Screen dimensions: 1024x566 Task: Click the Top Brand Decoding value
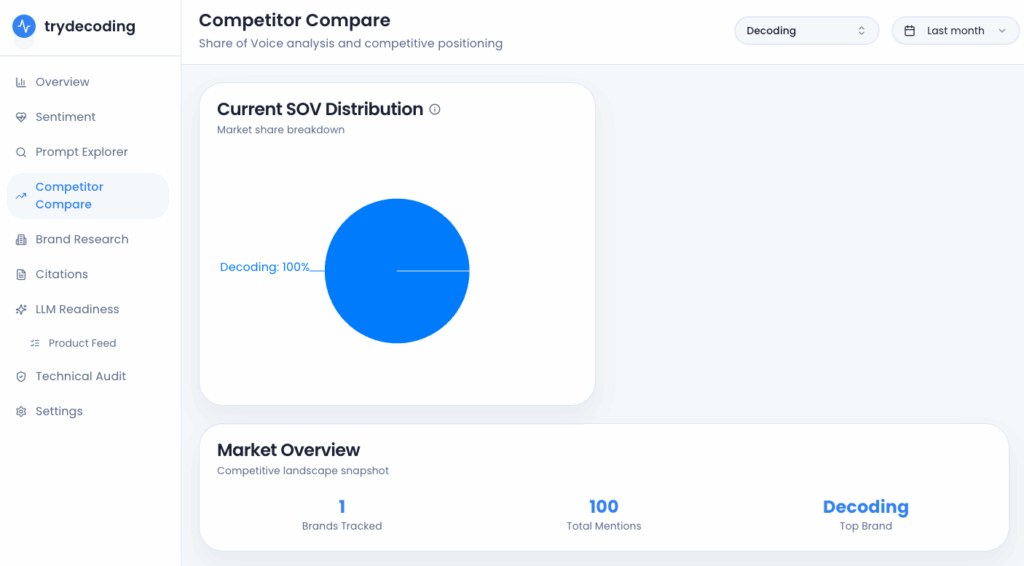coord(865,507)
